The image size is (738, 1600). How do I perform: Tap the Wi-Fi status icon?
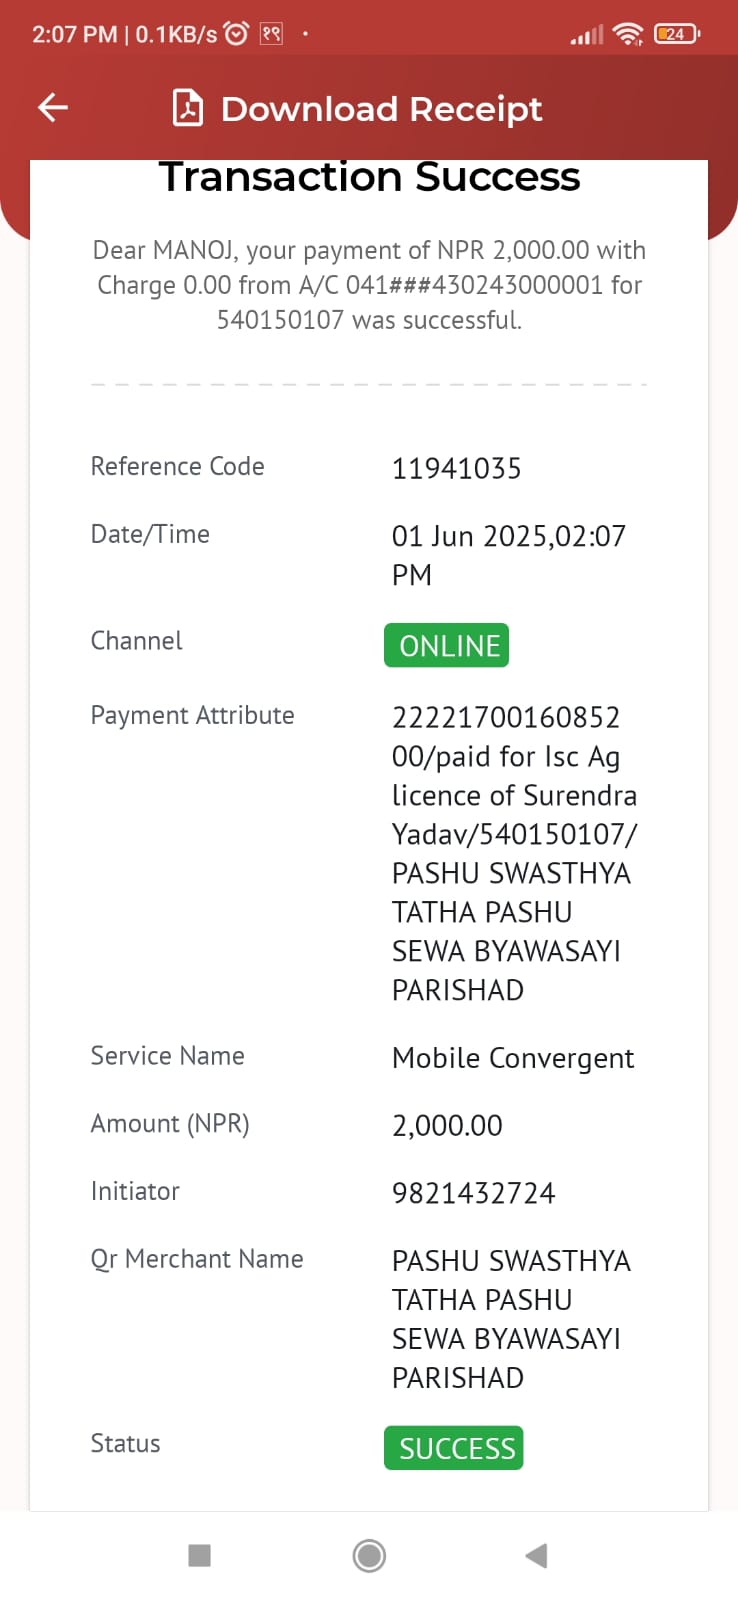(x=628, y=34)
